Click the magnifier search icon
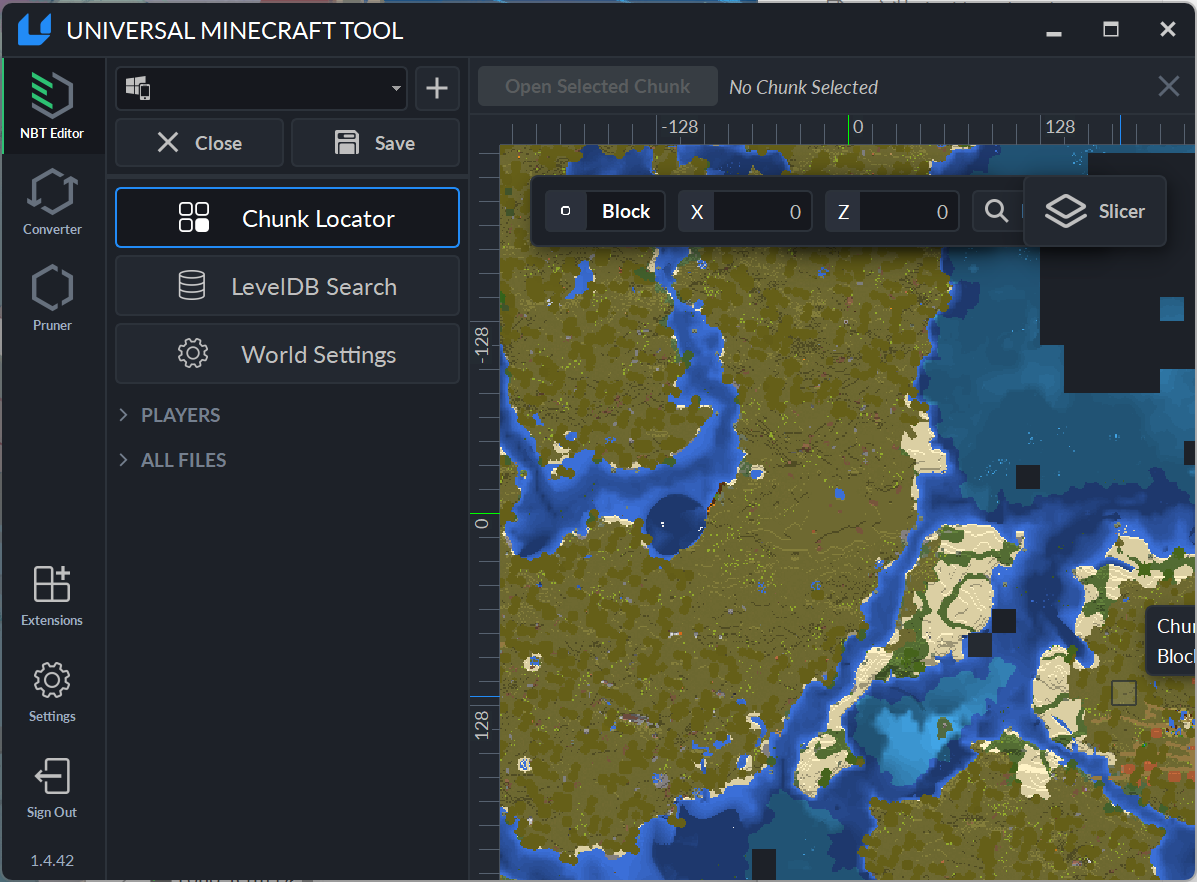Image resolution: width=1197 pixels, height=882 pixels. (x=996, y=212)
